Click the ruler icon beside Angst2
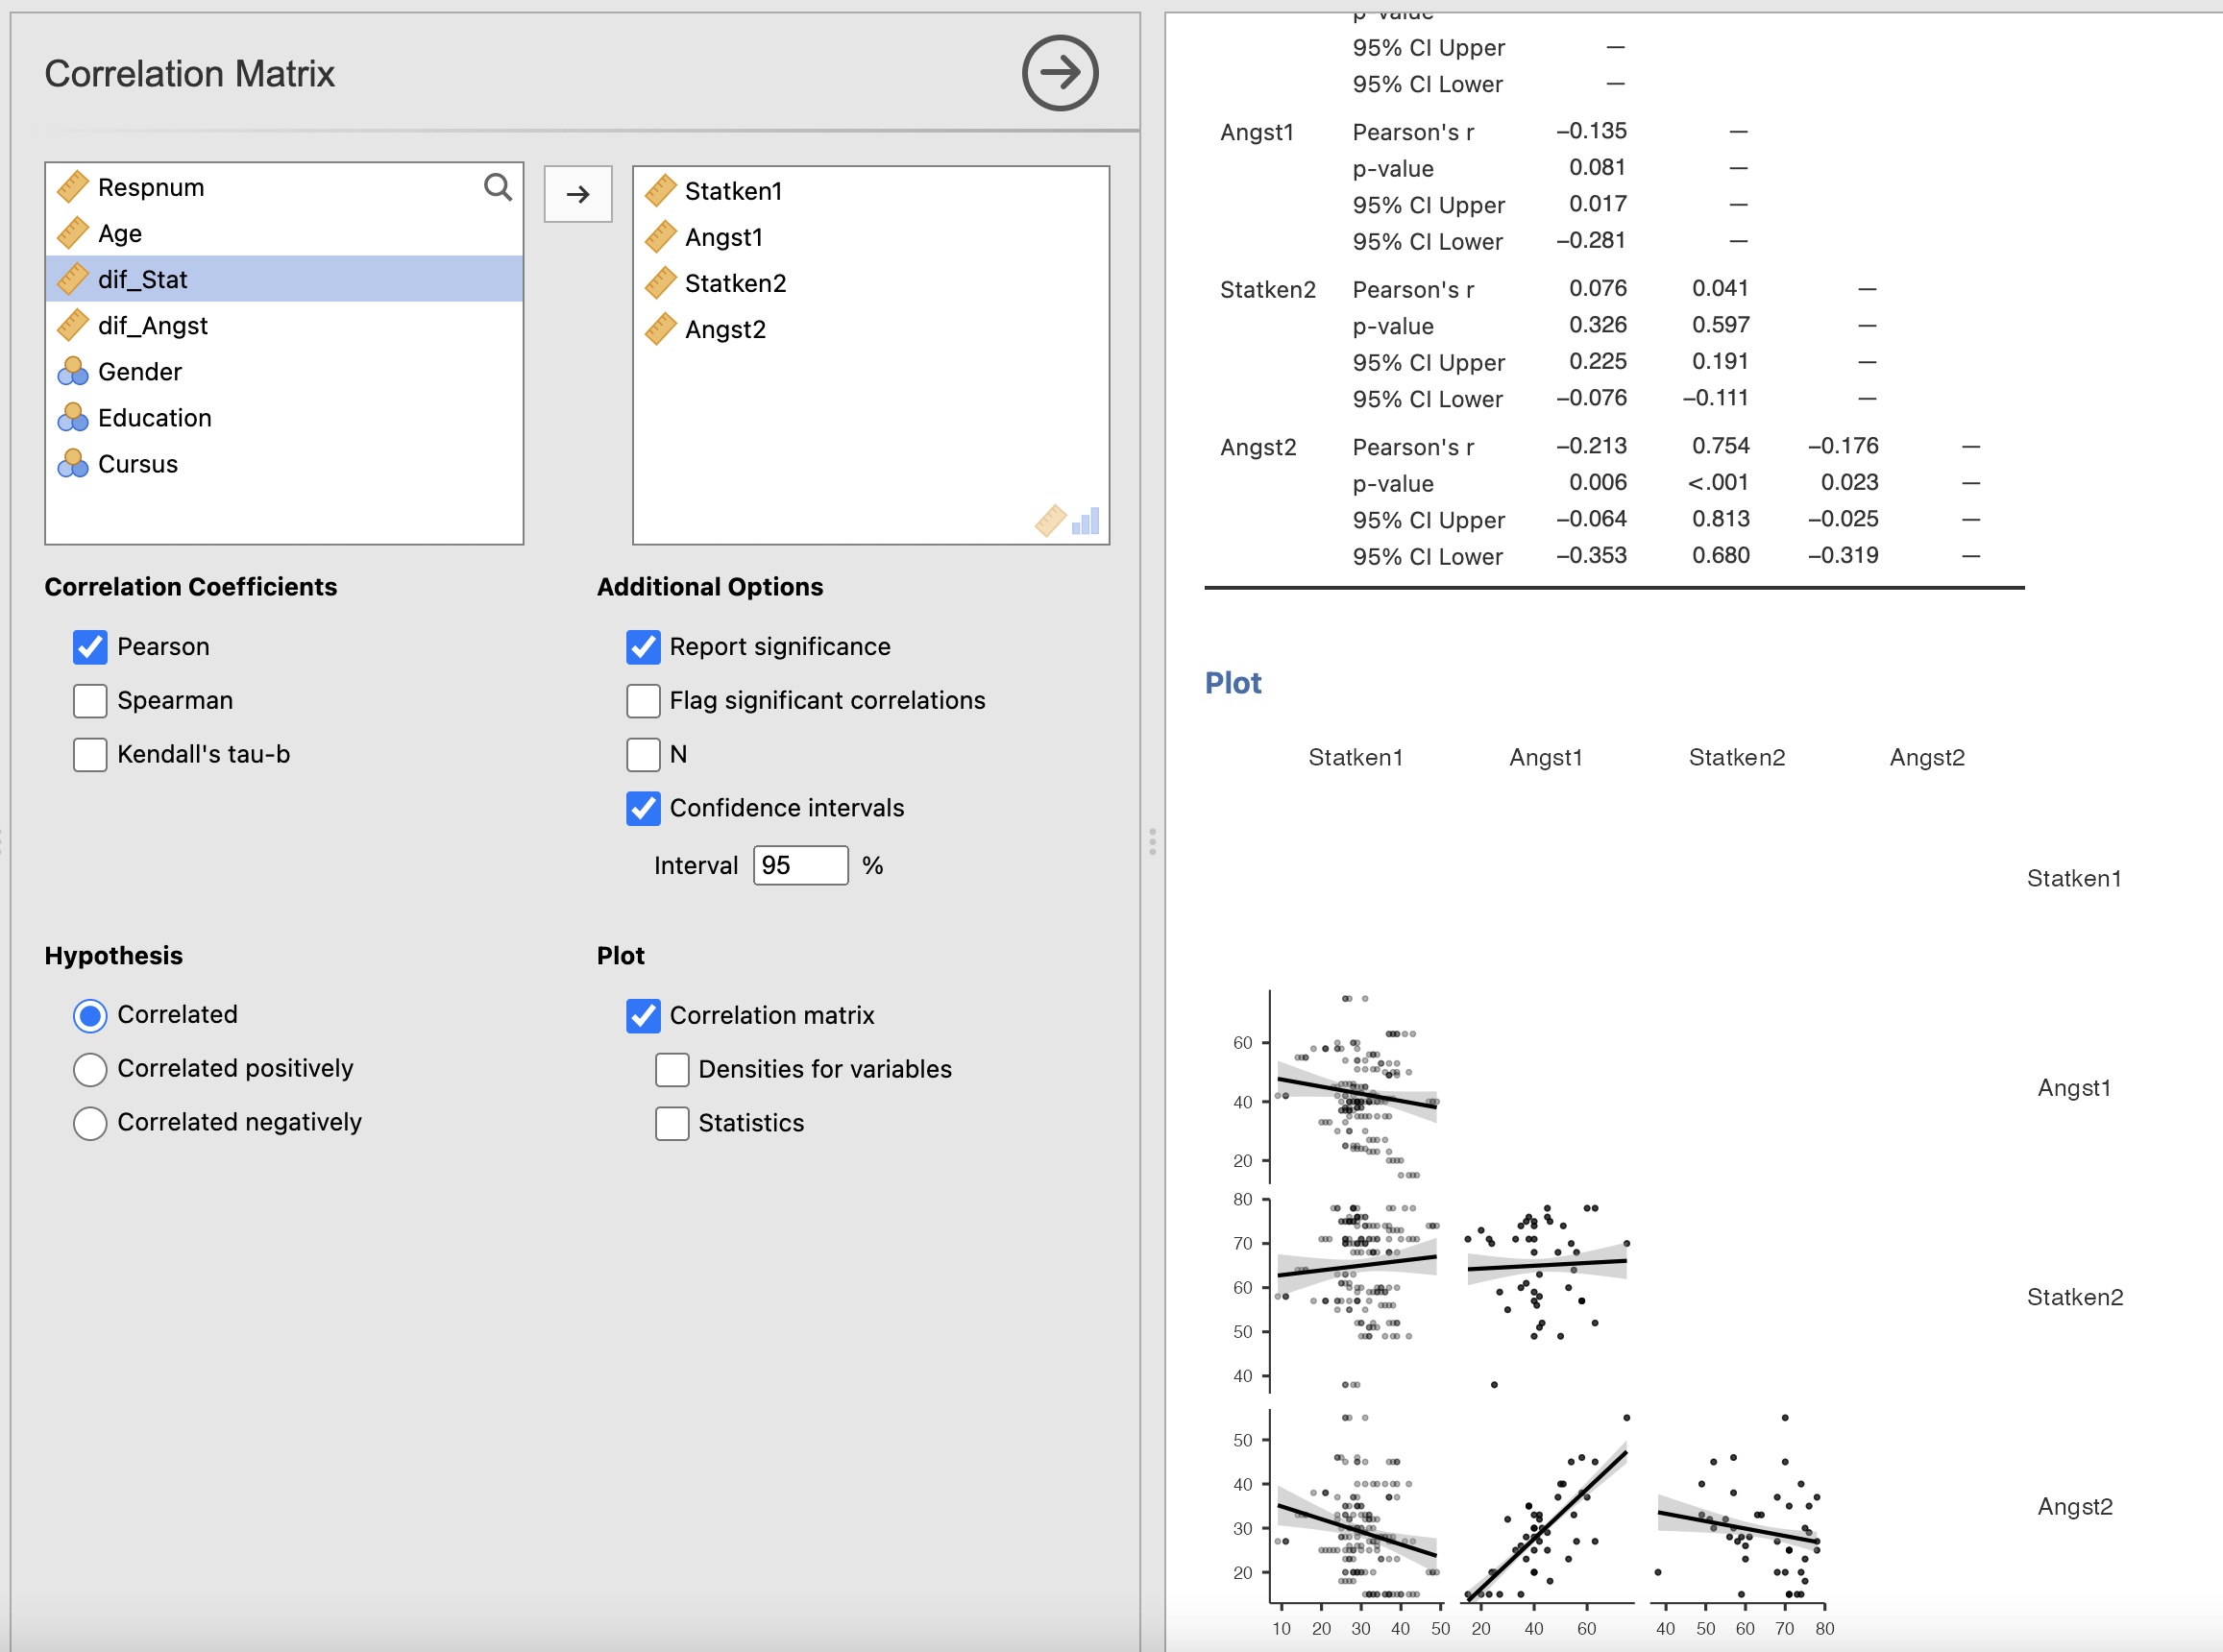 pos(661,329)
